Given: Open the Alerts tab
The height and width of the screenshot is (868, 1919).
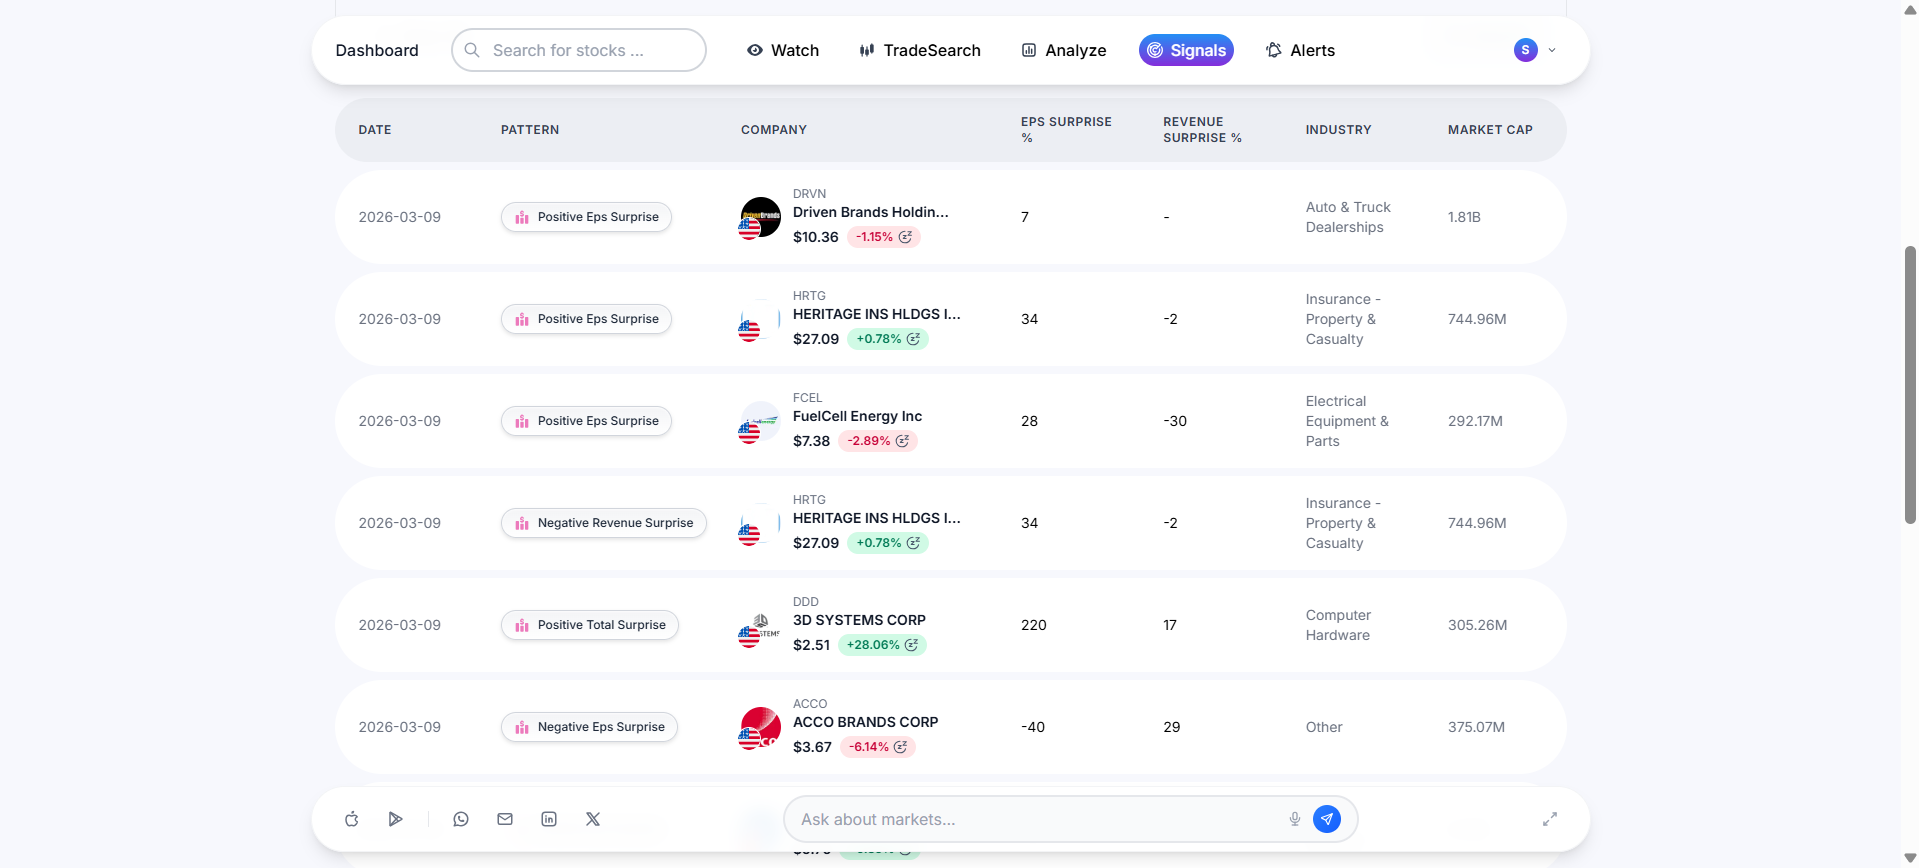Looking at the screenshot, I should click(1300, 50).
